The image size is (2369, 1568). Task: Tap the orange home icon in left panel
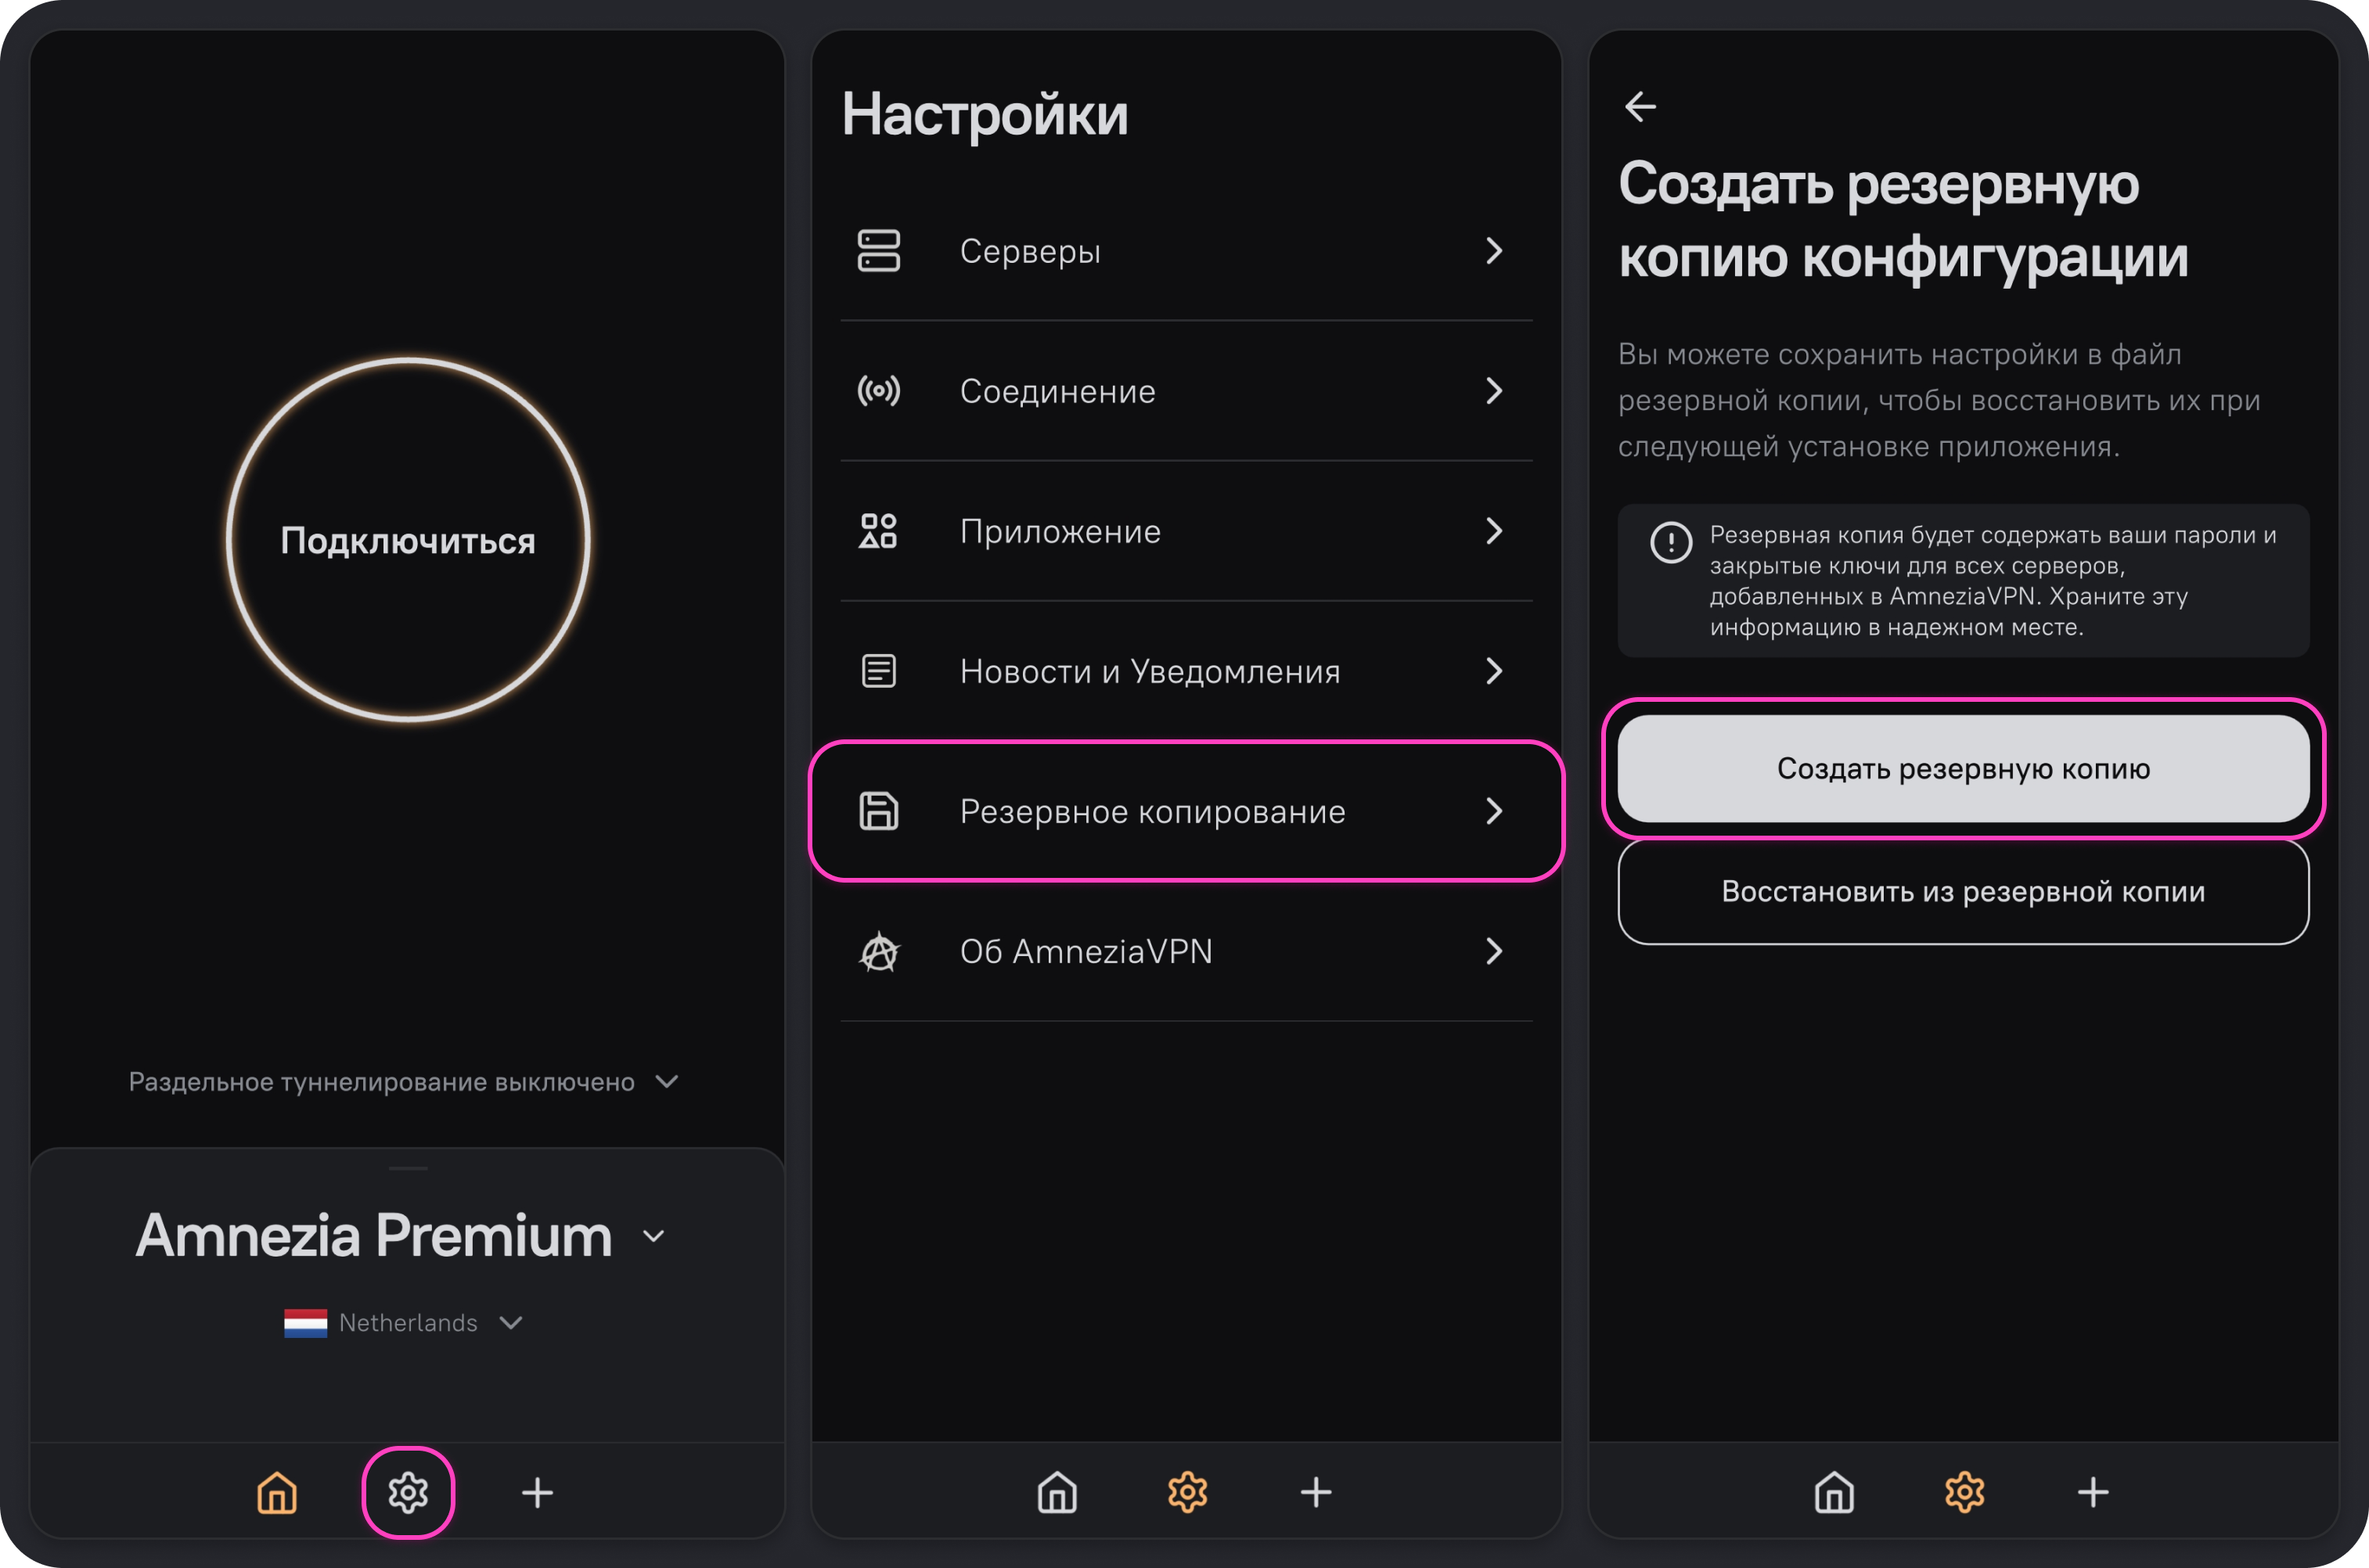277,1492
